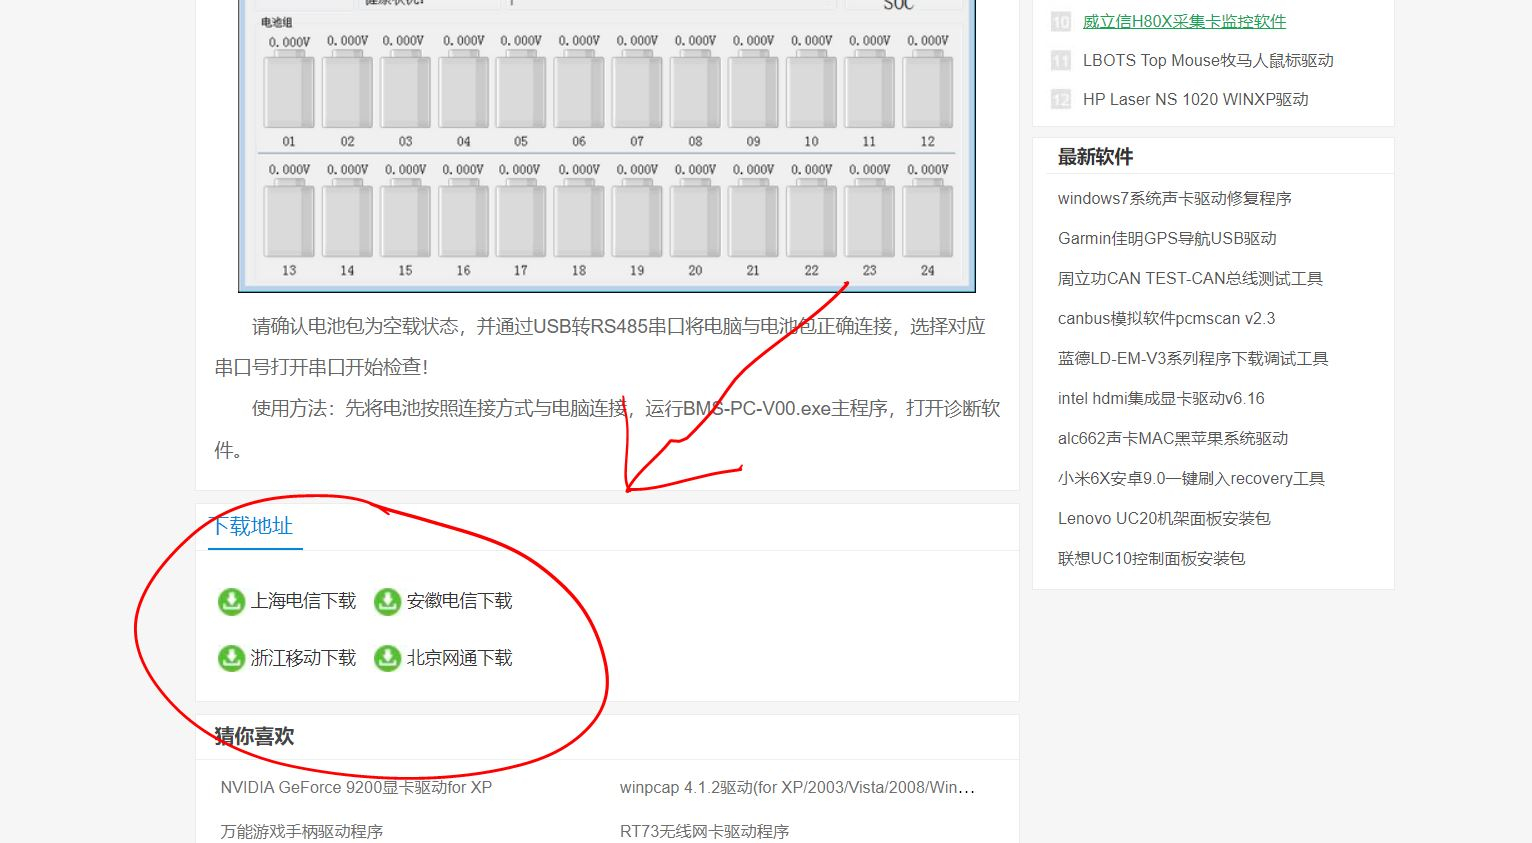Screen dimensions: 1532x843
Task: Click rank 12 badge beside HP Laser NS 1020
Action: coord(1061,99)
